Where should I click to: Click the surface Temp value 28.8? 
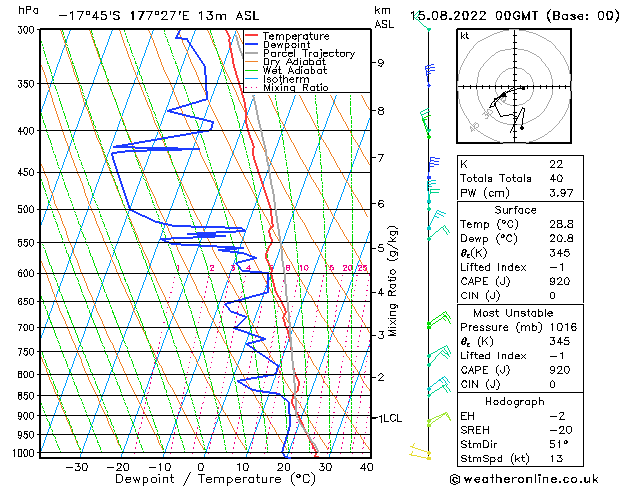click(x=561, y=224)
